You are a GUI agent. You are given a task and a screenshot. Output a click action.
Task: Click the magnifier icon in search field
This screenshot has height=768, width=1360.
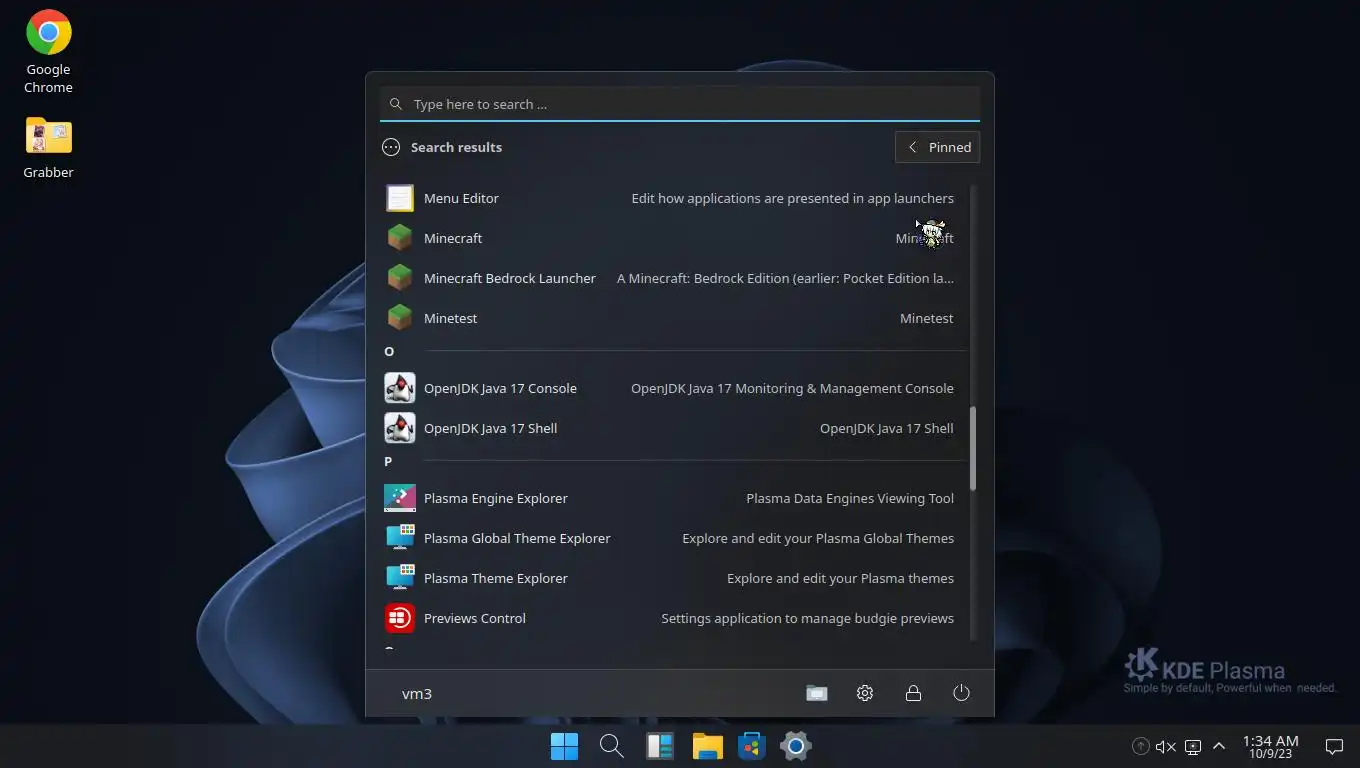point(396,104)
